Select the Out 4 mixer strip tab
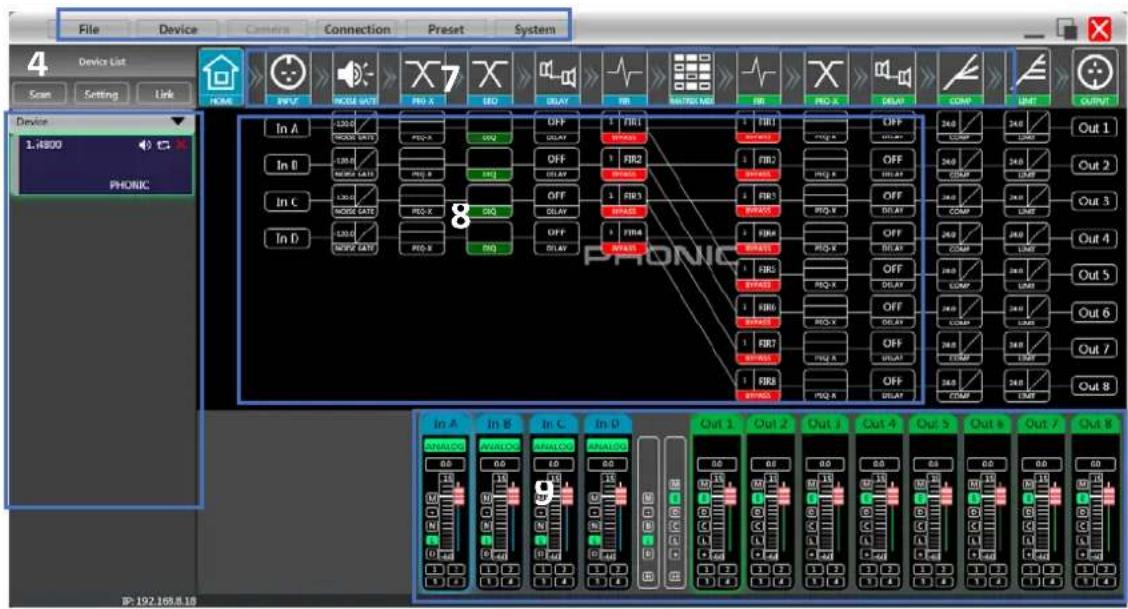This screenshot has height=609, width=1128. [879, 424]
